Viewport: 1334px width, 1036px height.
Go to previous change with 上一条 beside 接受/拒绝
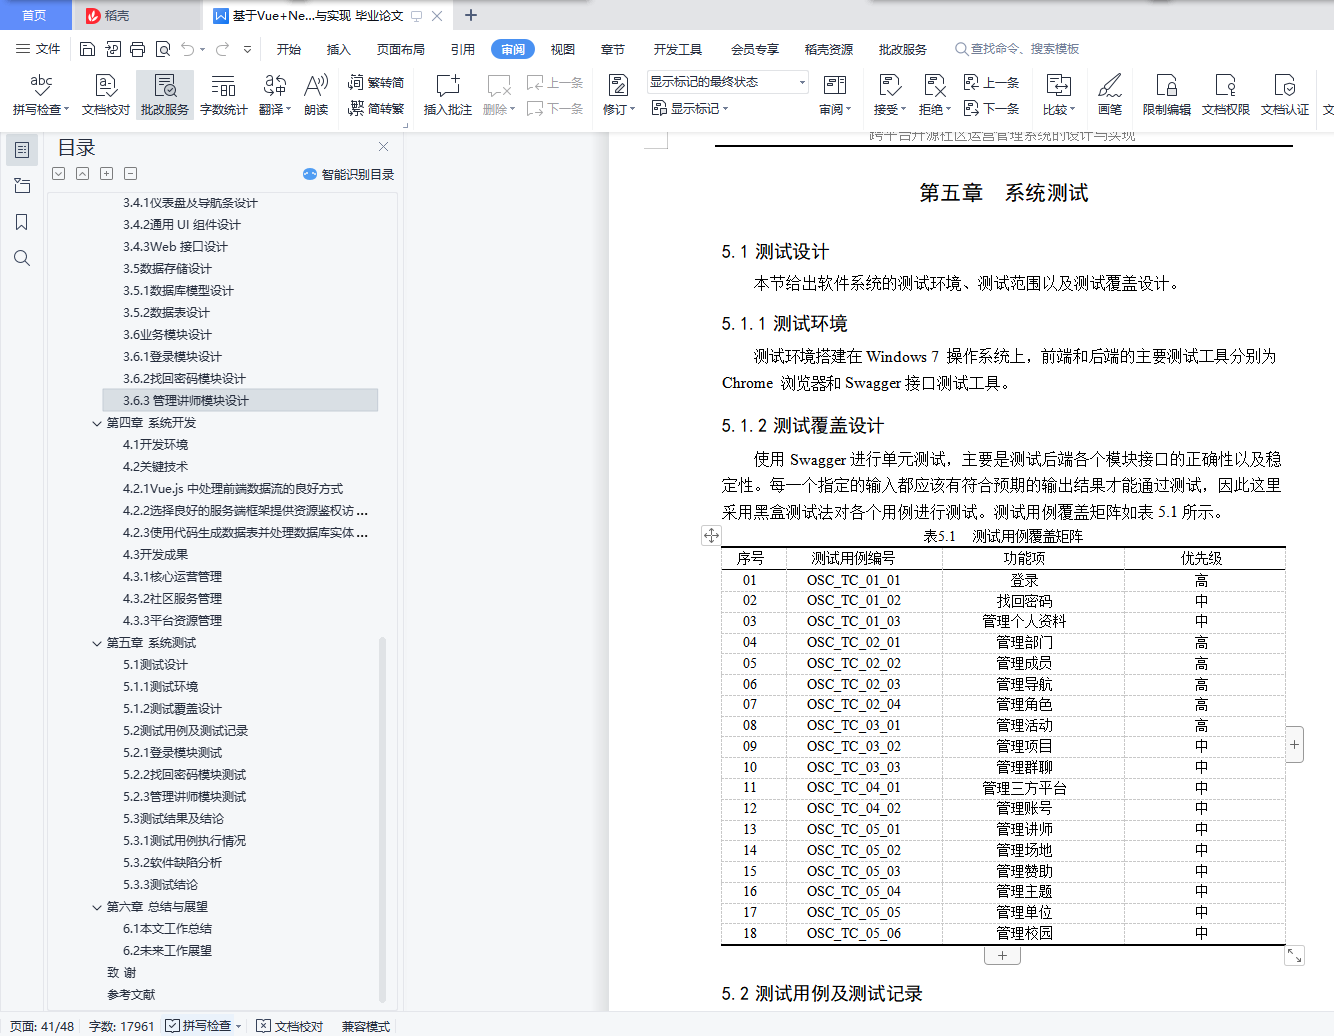coord(991,83)
